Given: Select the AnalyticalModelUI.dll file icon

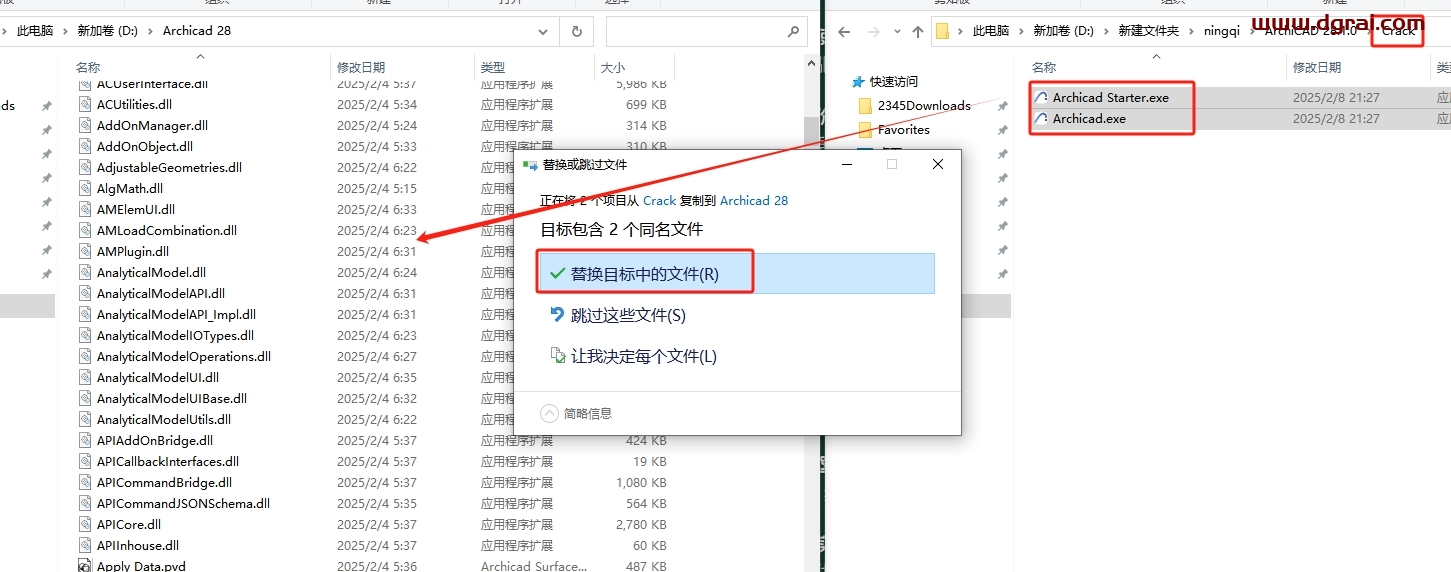Looking at the screenshot, I should (x=86, y=377).
